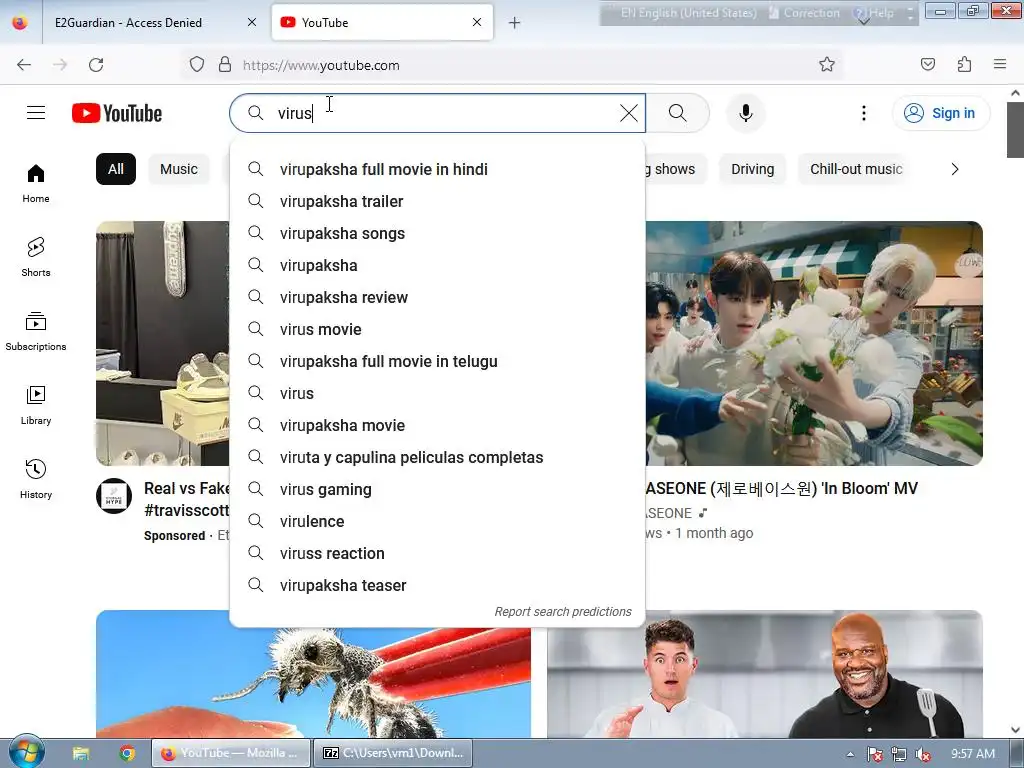
Task: Choose suggestion viruta y capulina peliculas completas
Action: click(x=438, y=457)
